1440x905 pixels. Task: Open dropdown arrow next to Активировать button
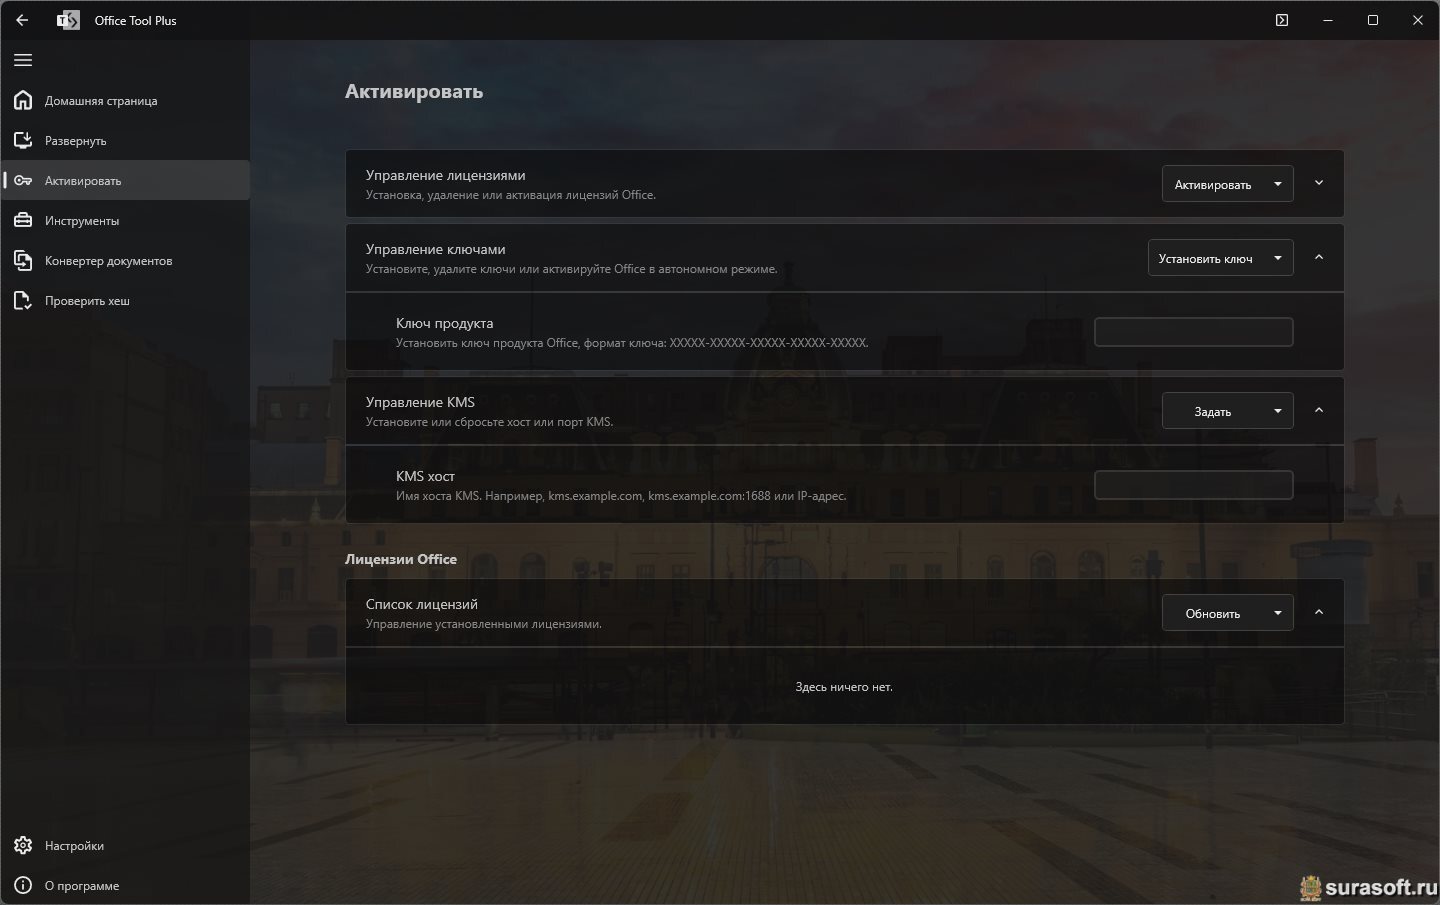(1278, 184)
